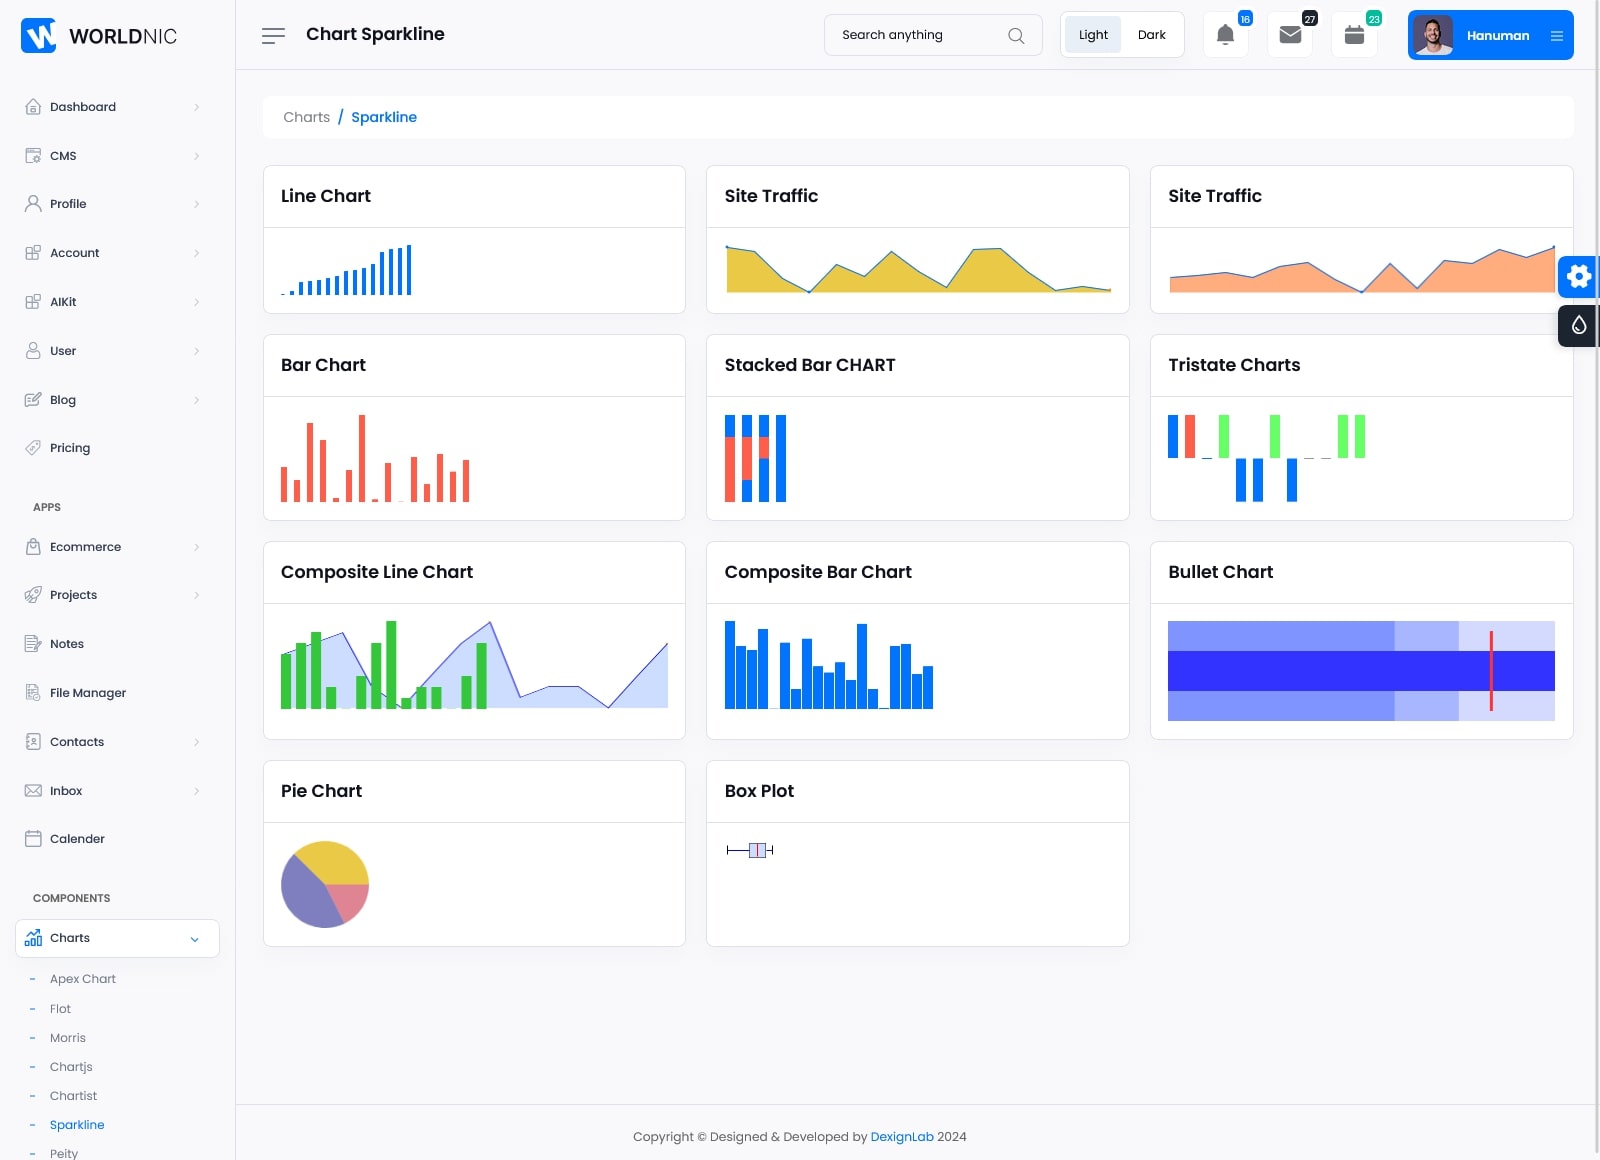Click the search magnifier icon
The width and height of the screenshot is (1600, 1160).
[x=1016, y=35]
